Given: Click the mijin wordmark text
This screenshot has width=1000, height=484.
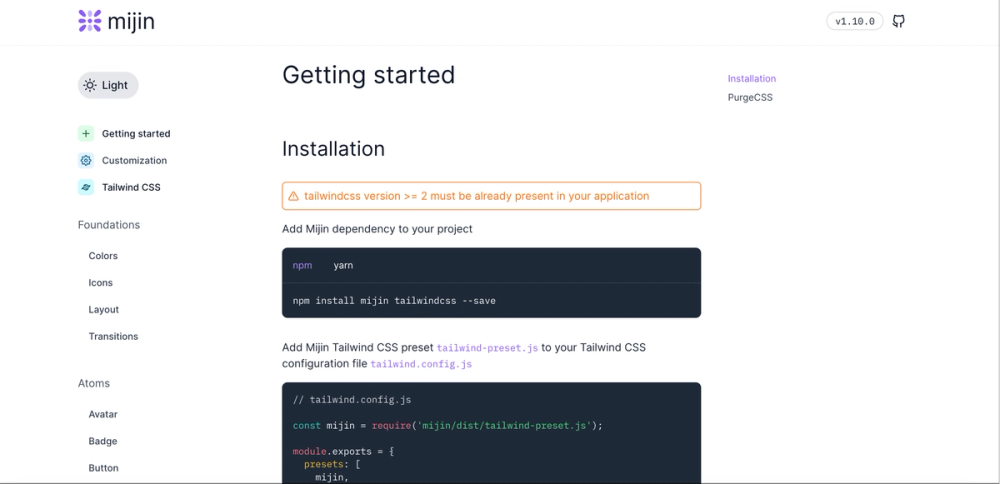Looking at the screenshot, I should pyautogui.click(x=131, y=22).
